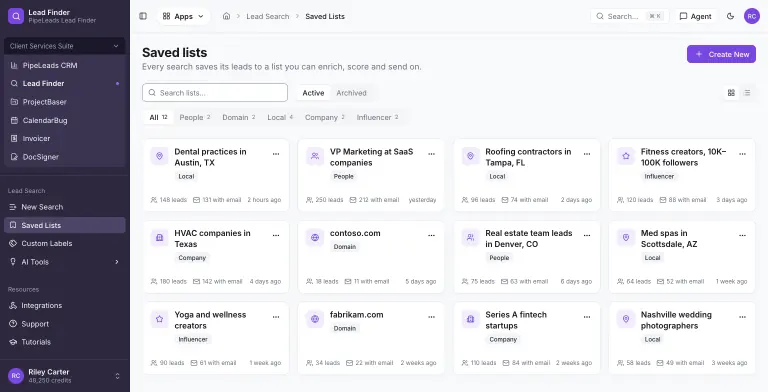Switch to list view
The width and height of the screenshot is (768, 392).
(747, 93)
